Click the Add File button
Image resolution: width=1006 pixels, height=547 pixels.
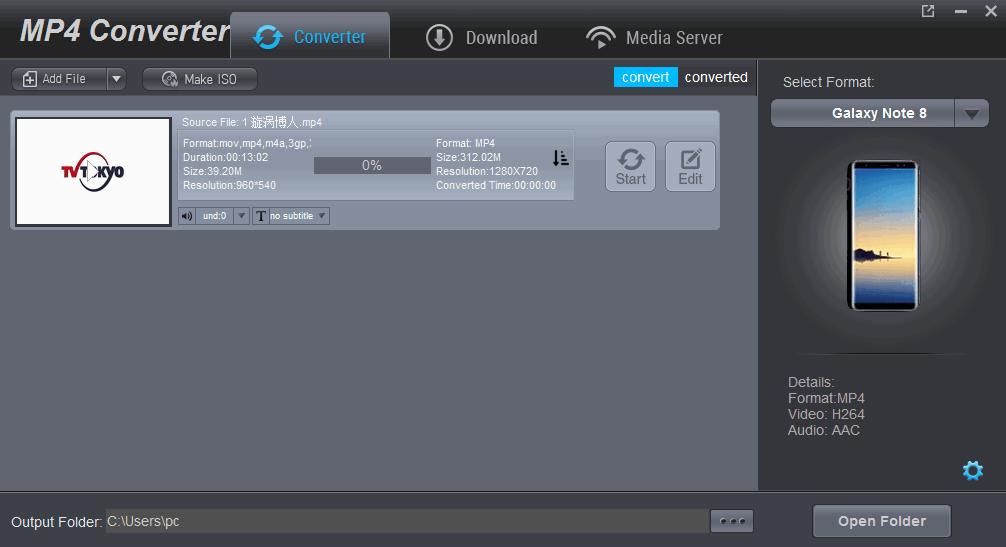point(59,79)
